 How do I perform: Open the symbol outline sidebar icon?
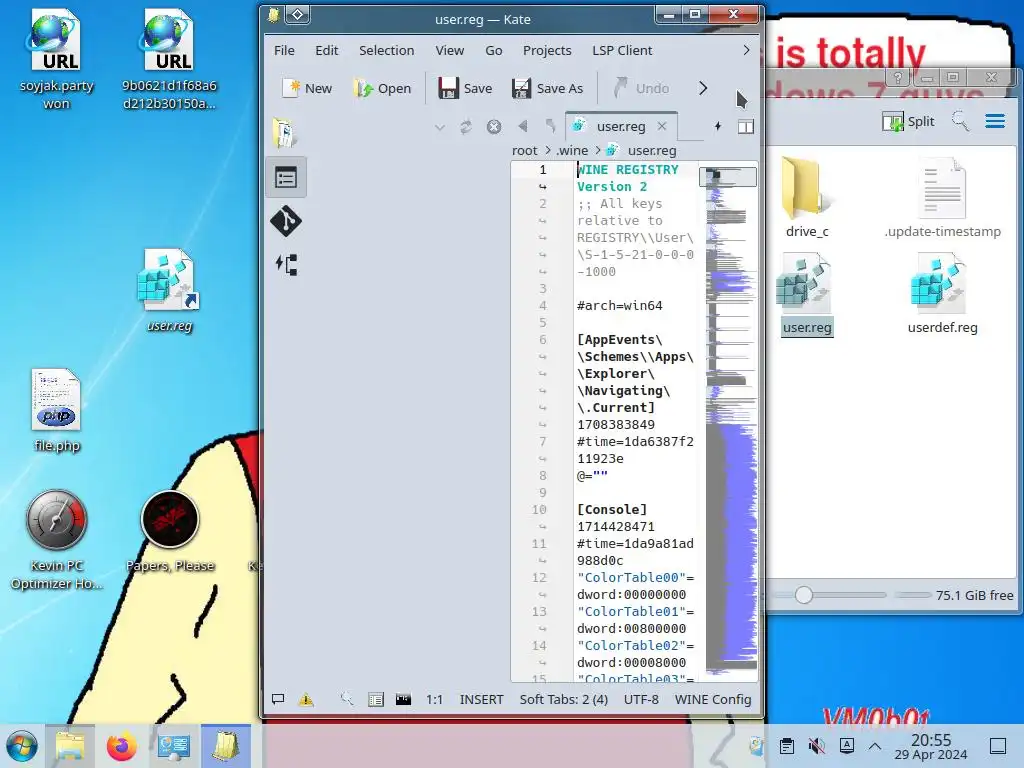point(286,264)
